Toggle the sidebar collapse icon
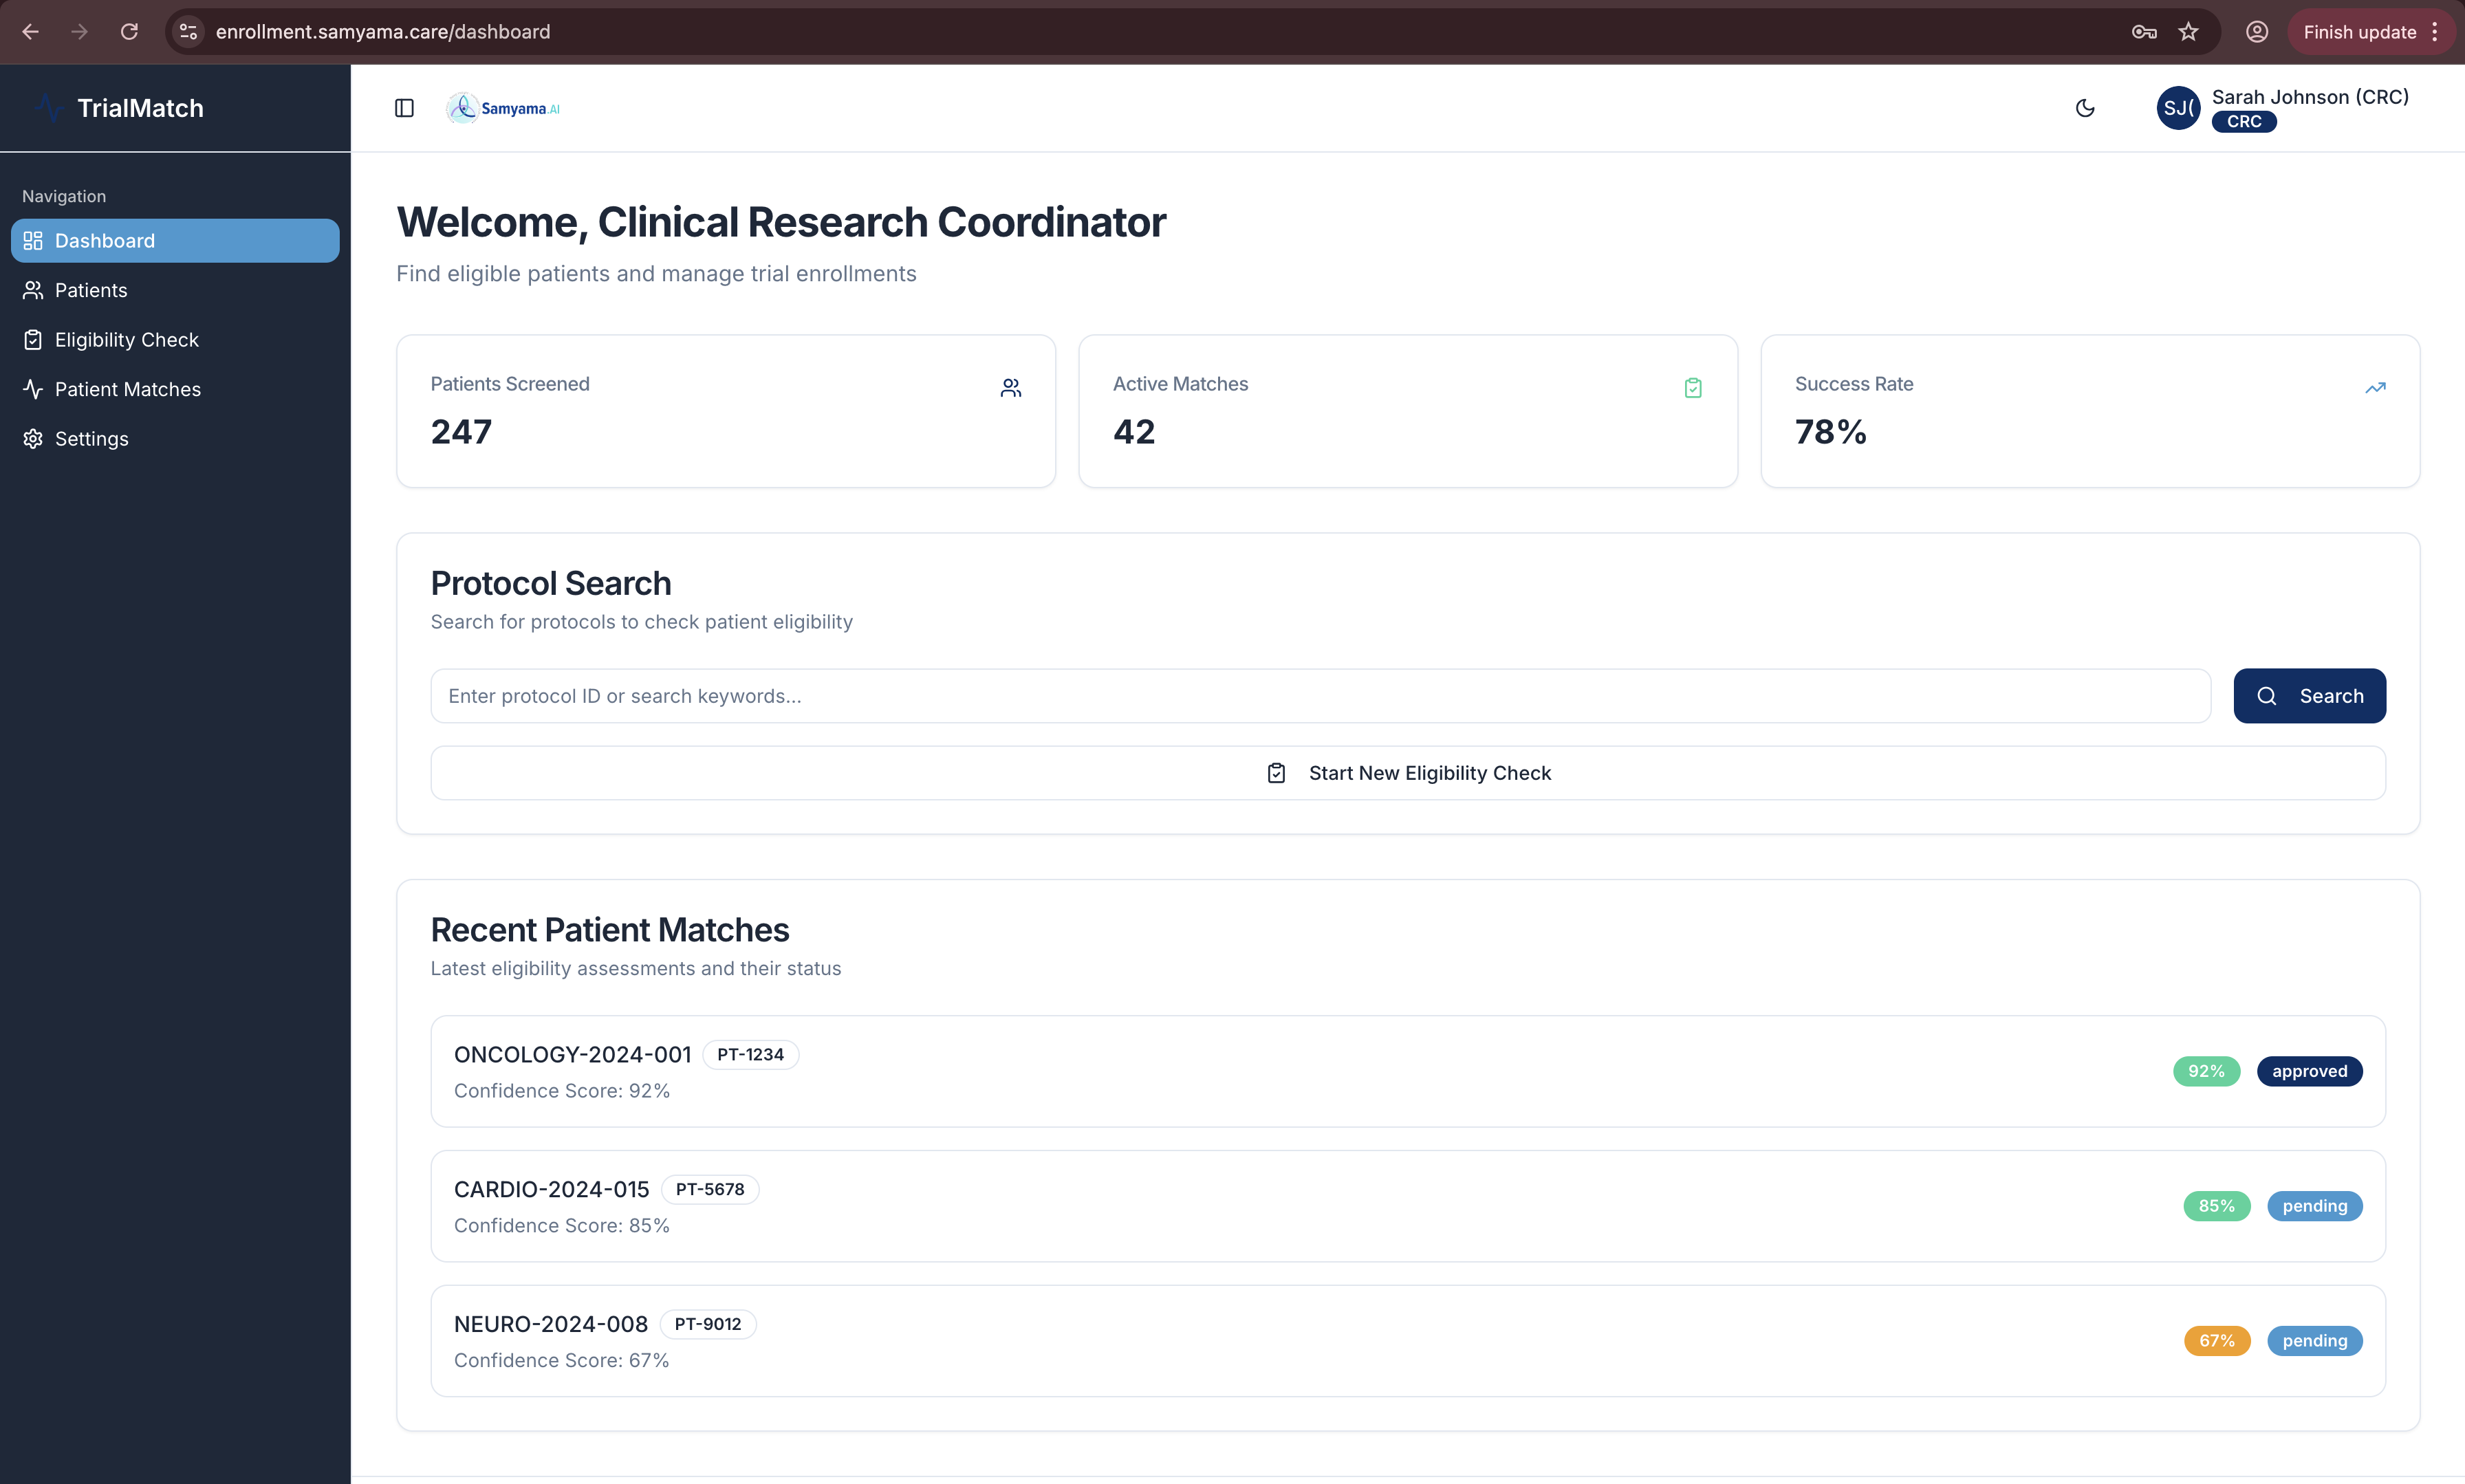2465x1484 pixels. click(404, 108)
